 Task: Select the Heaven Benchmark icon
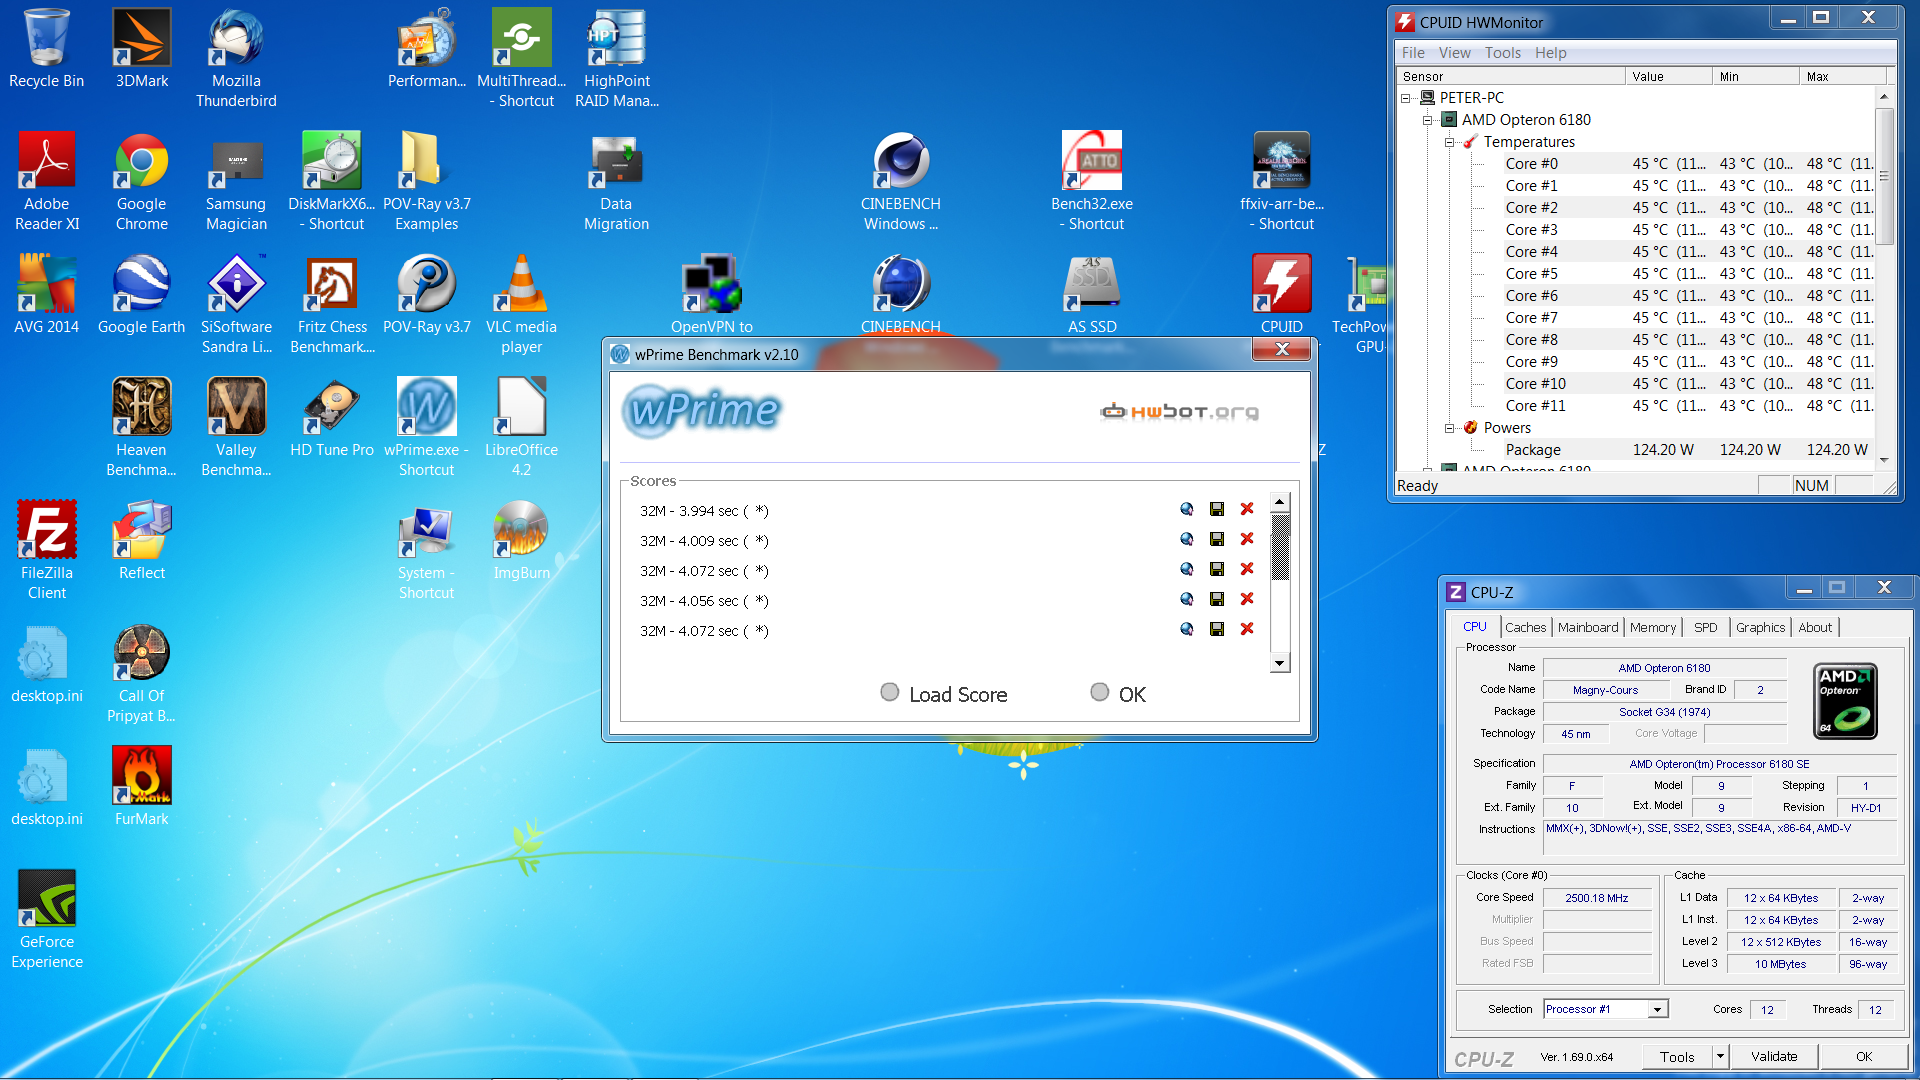pos(142,427)
